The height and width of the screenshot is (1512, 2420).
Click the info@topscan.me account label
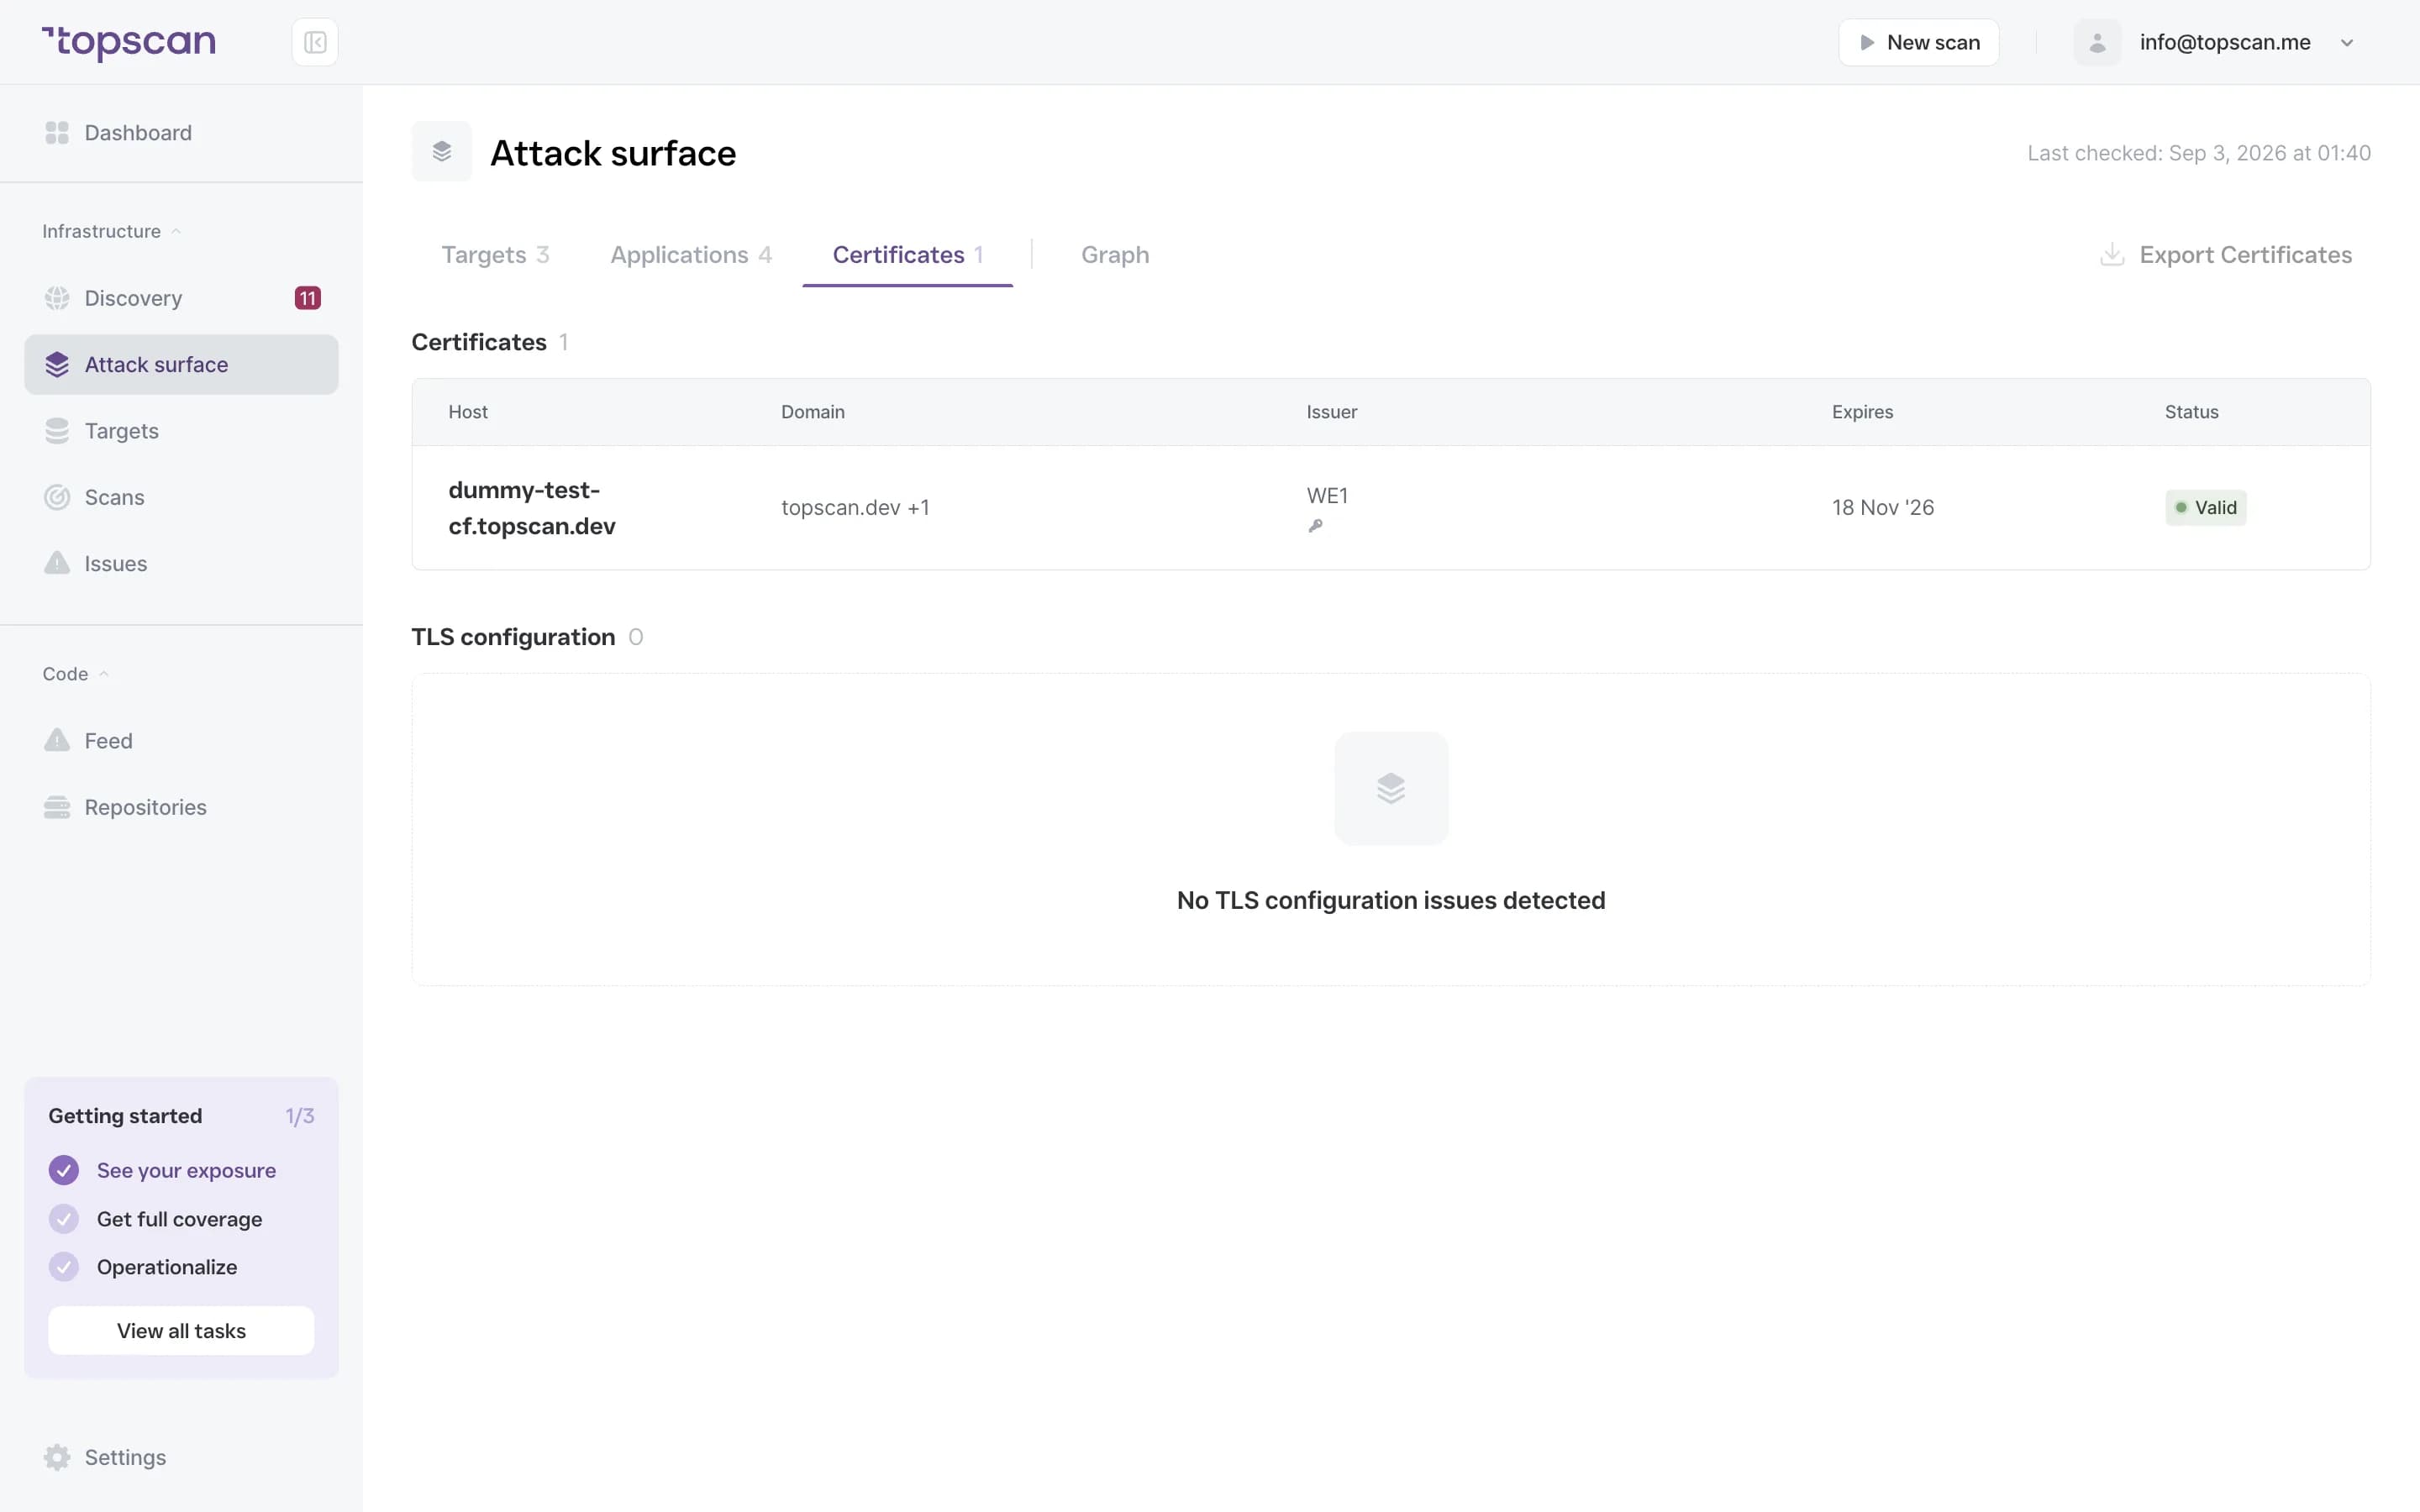click(2225, 42)
